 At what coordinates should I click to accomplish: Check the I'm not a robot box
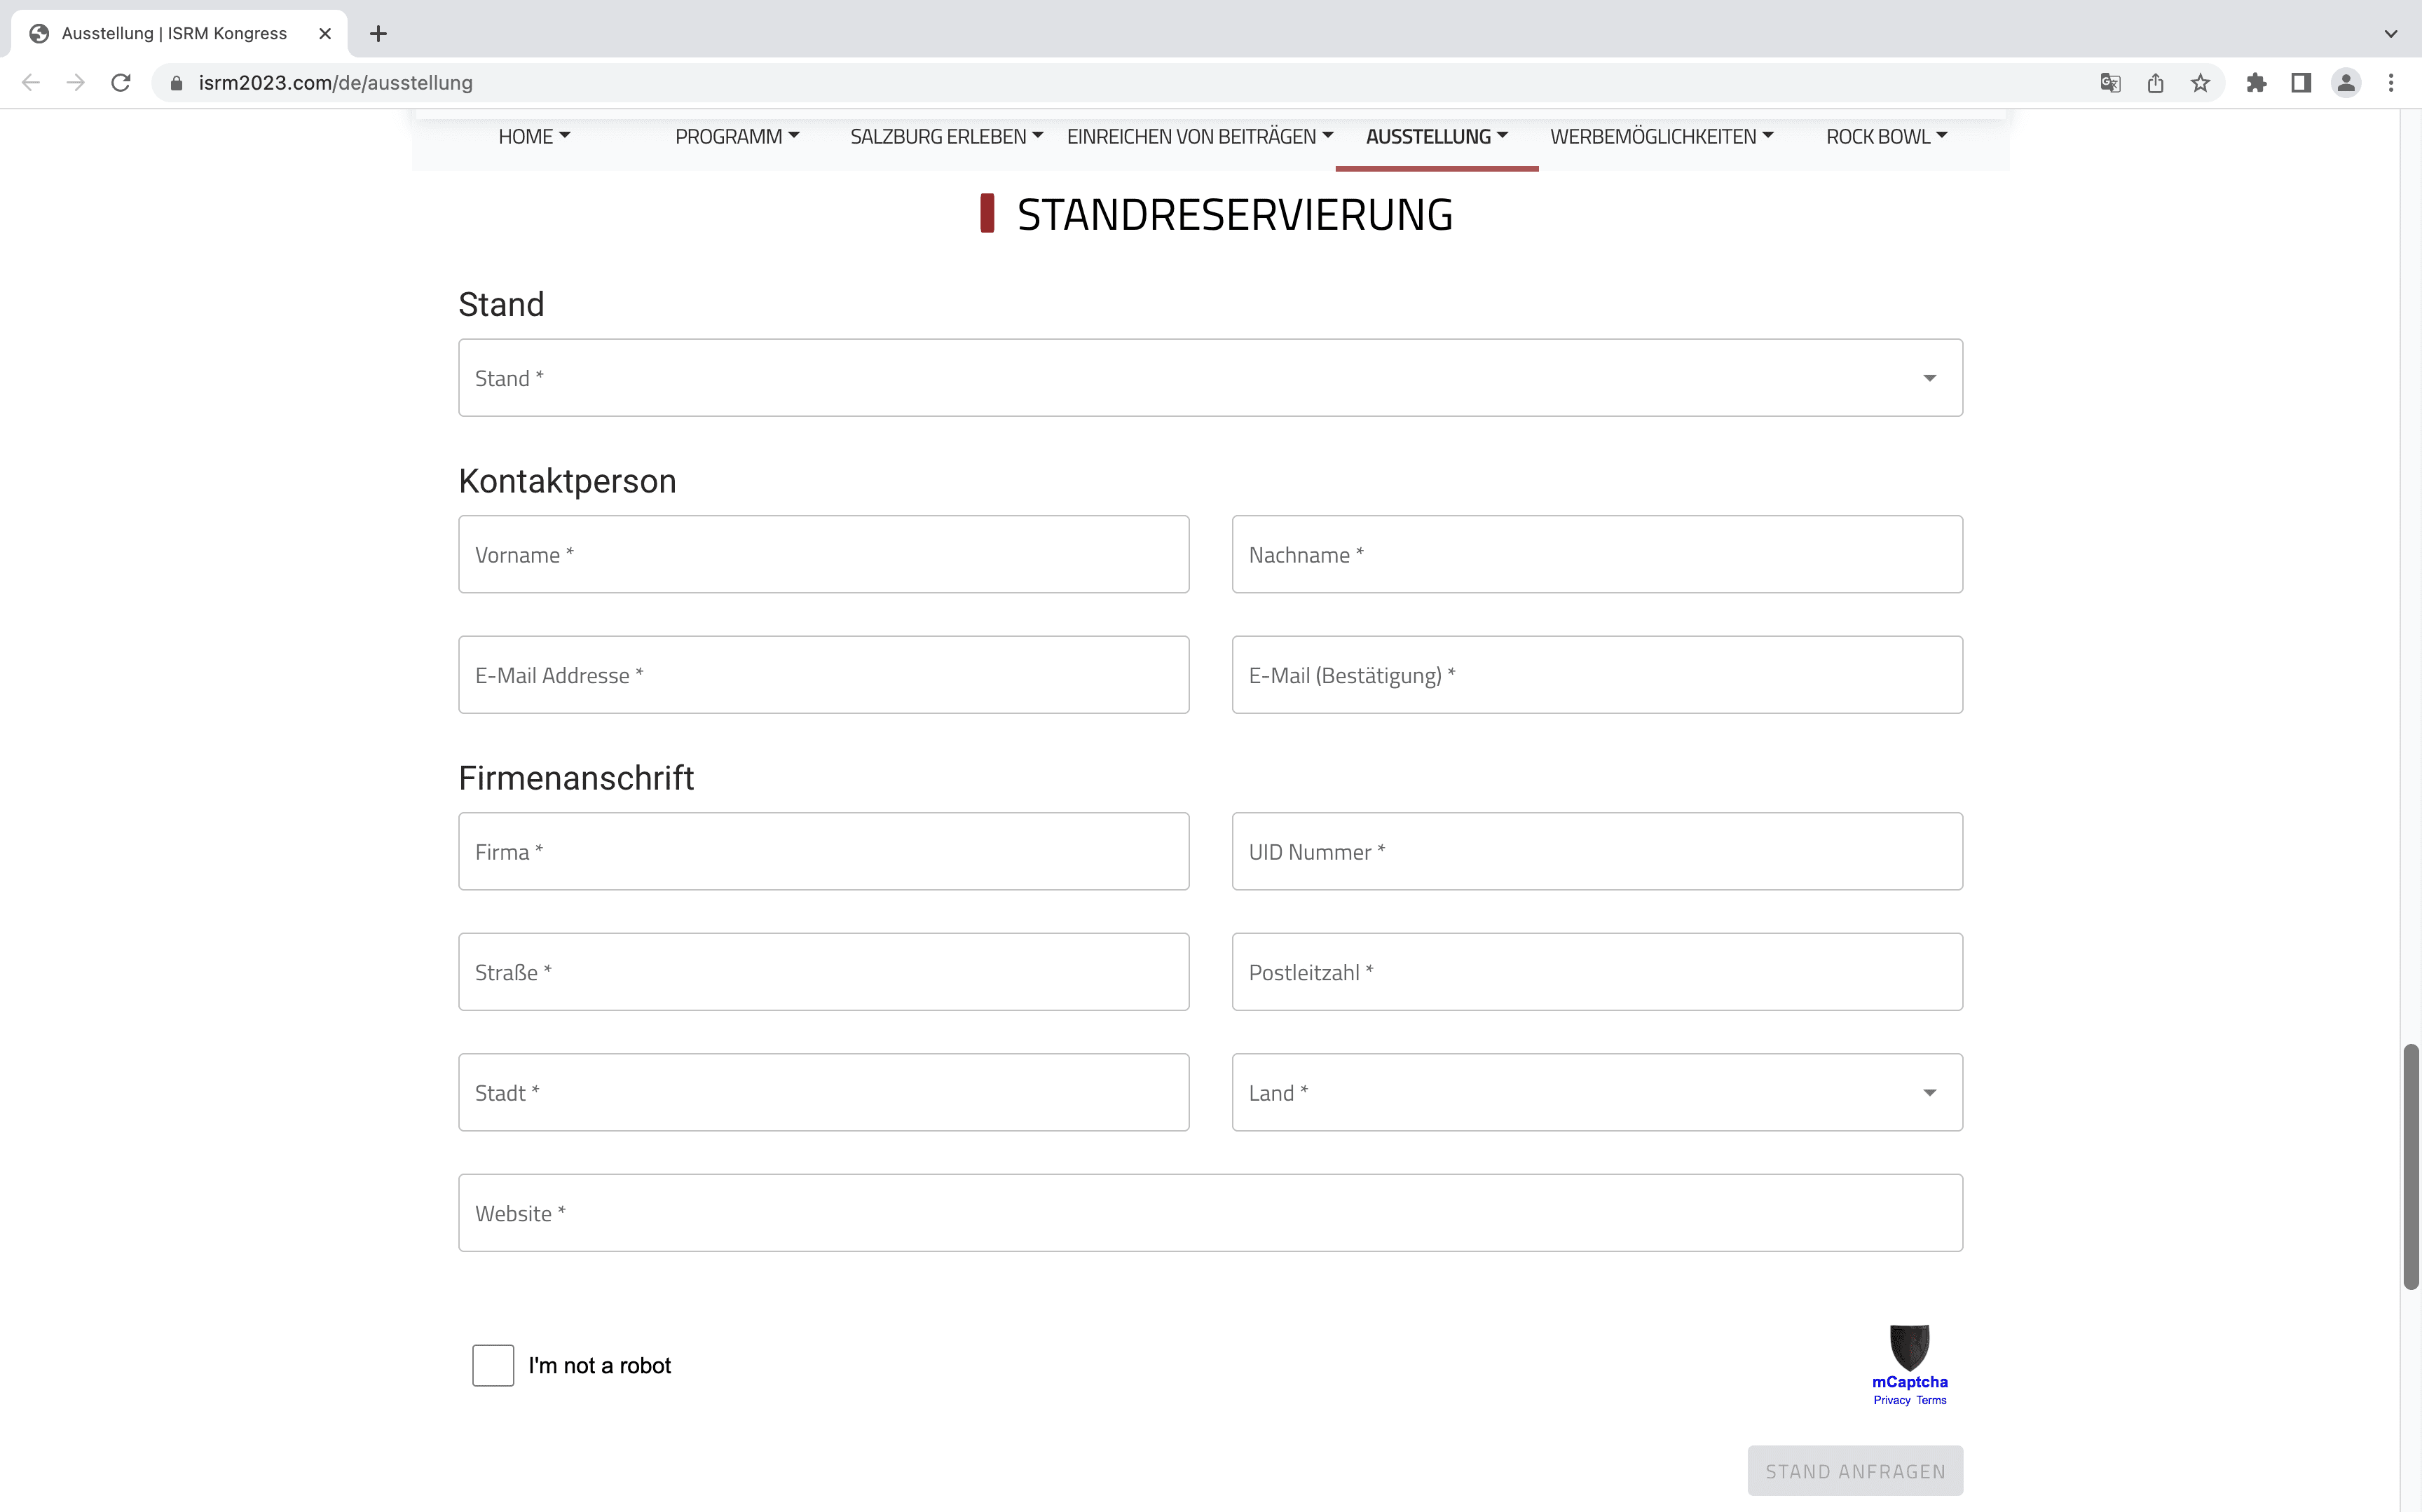click(x=493, y=1365)
